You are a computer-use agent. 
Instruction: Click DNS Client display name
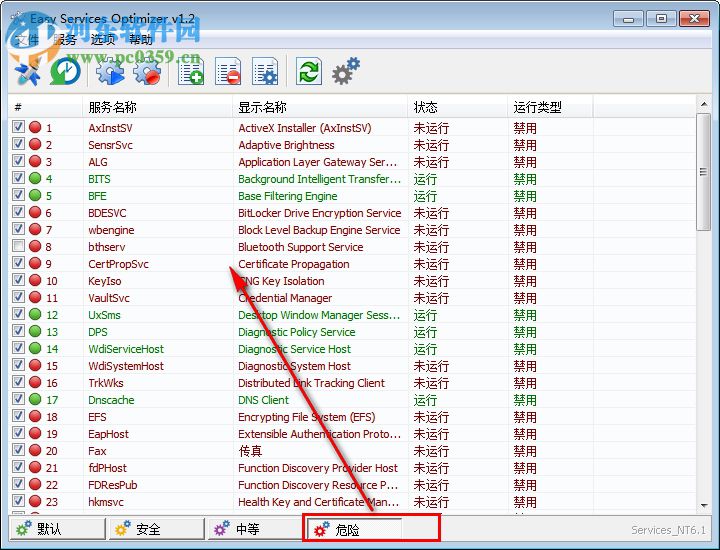263,400
